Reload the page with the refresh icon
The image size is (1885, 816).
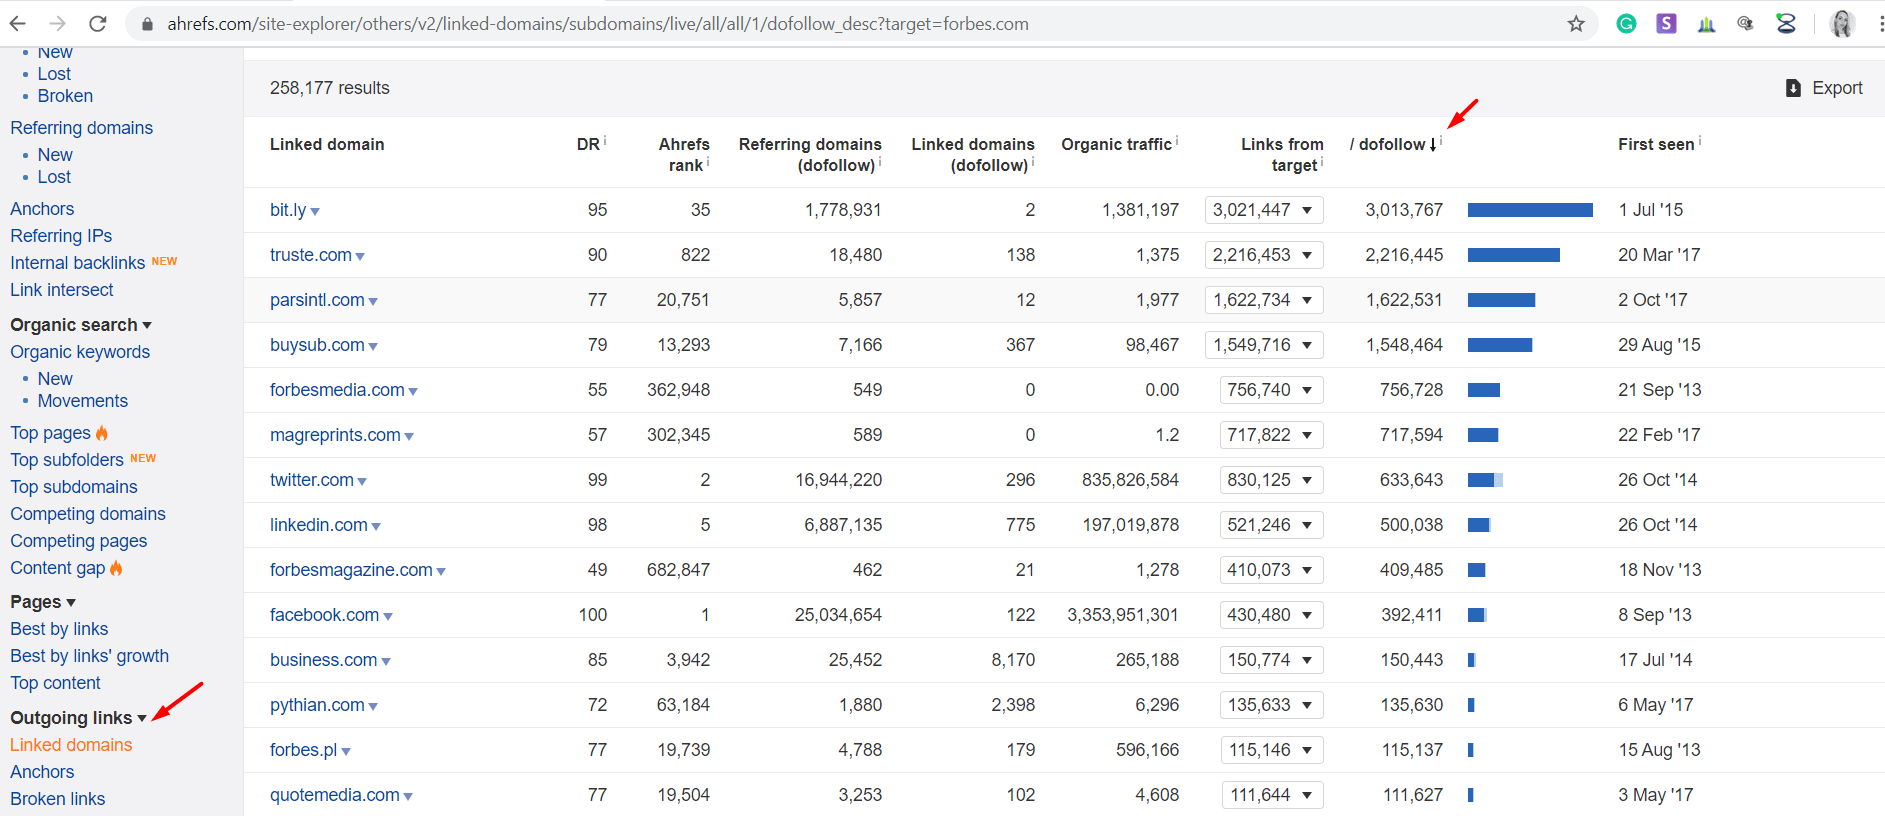[98, 23]
